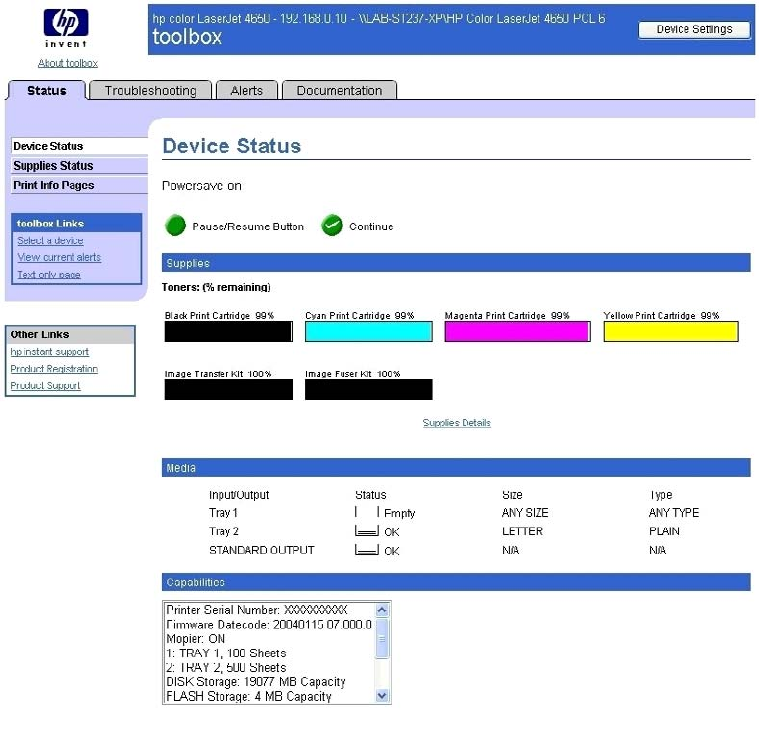Click the Cyan Print Cartridge level bar
The image size is (759, 729).
pos(369,332)
